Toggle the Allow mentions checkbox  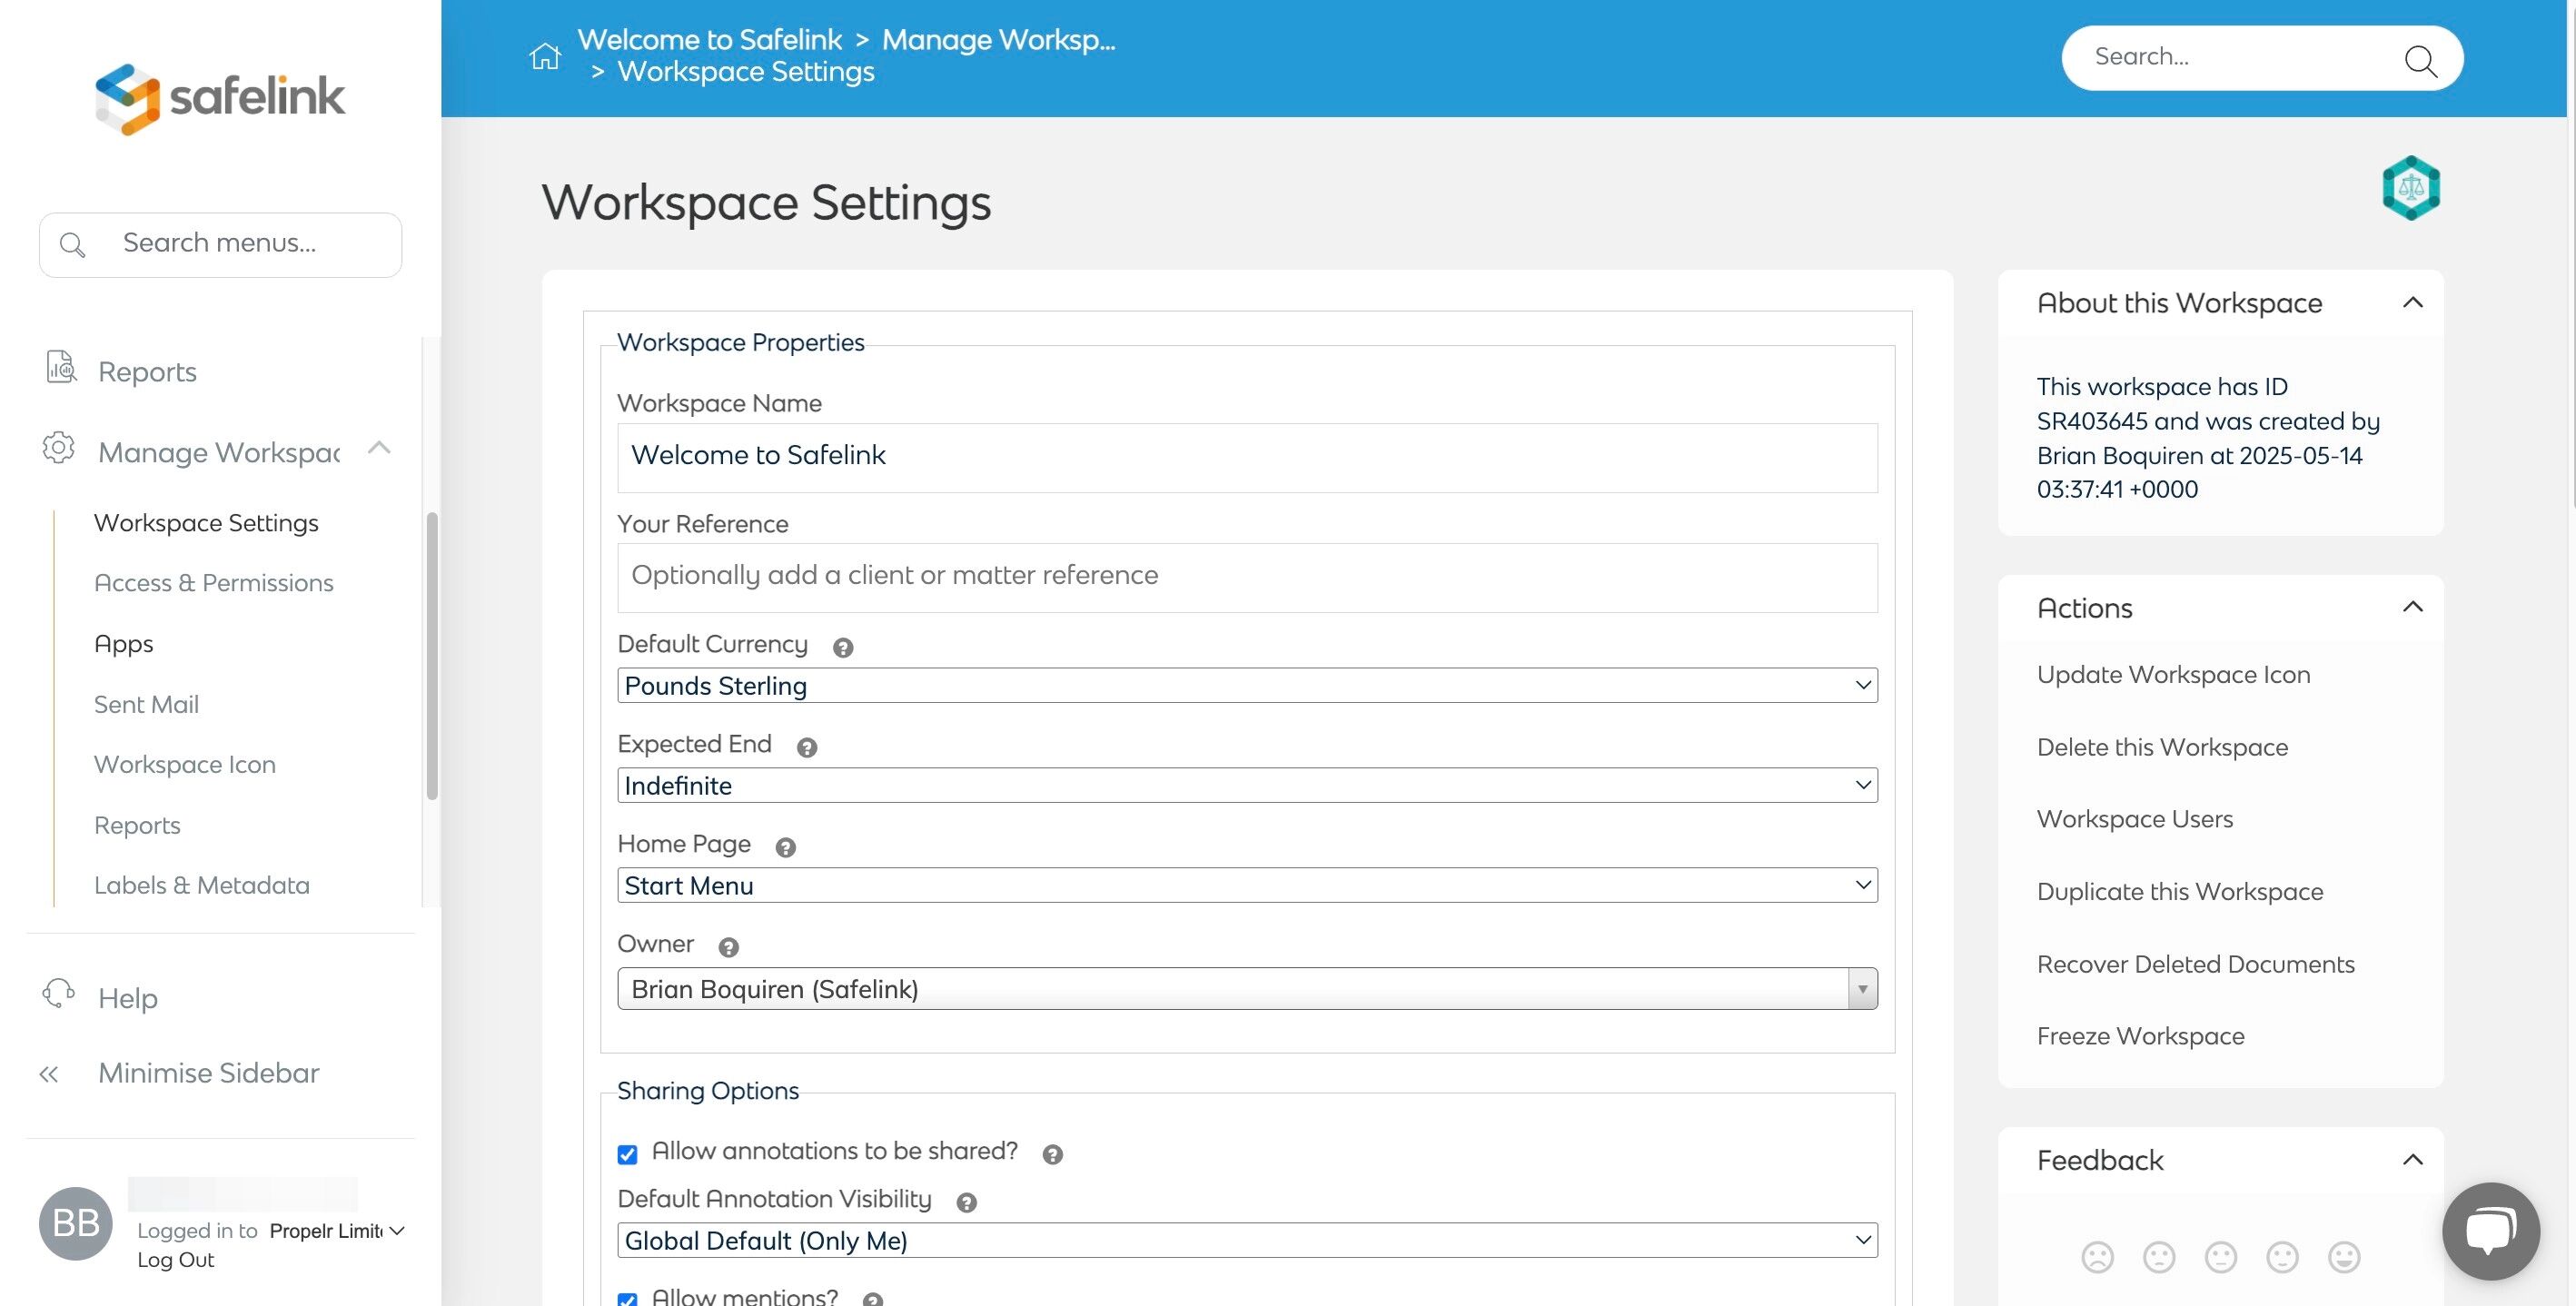[x=627, y=1299]
